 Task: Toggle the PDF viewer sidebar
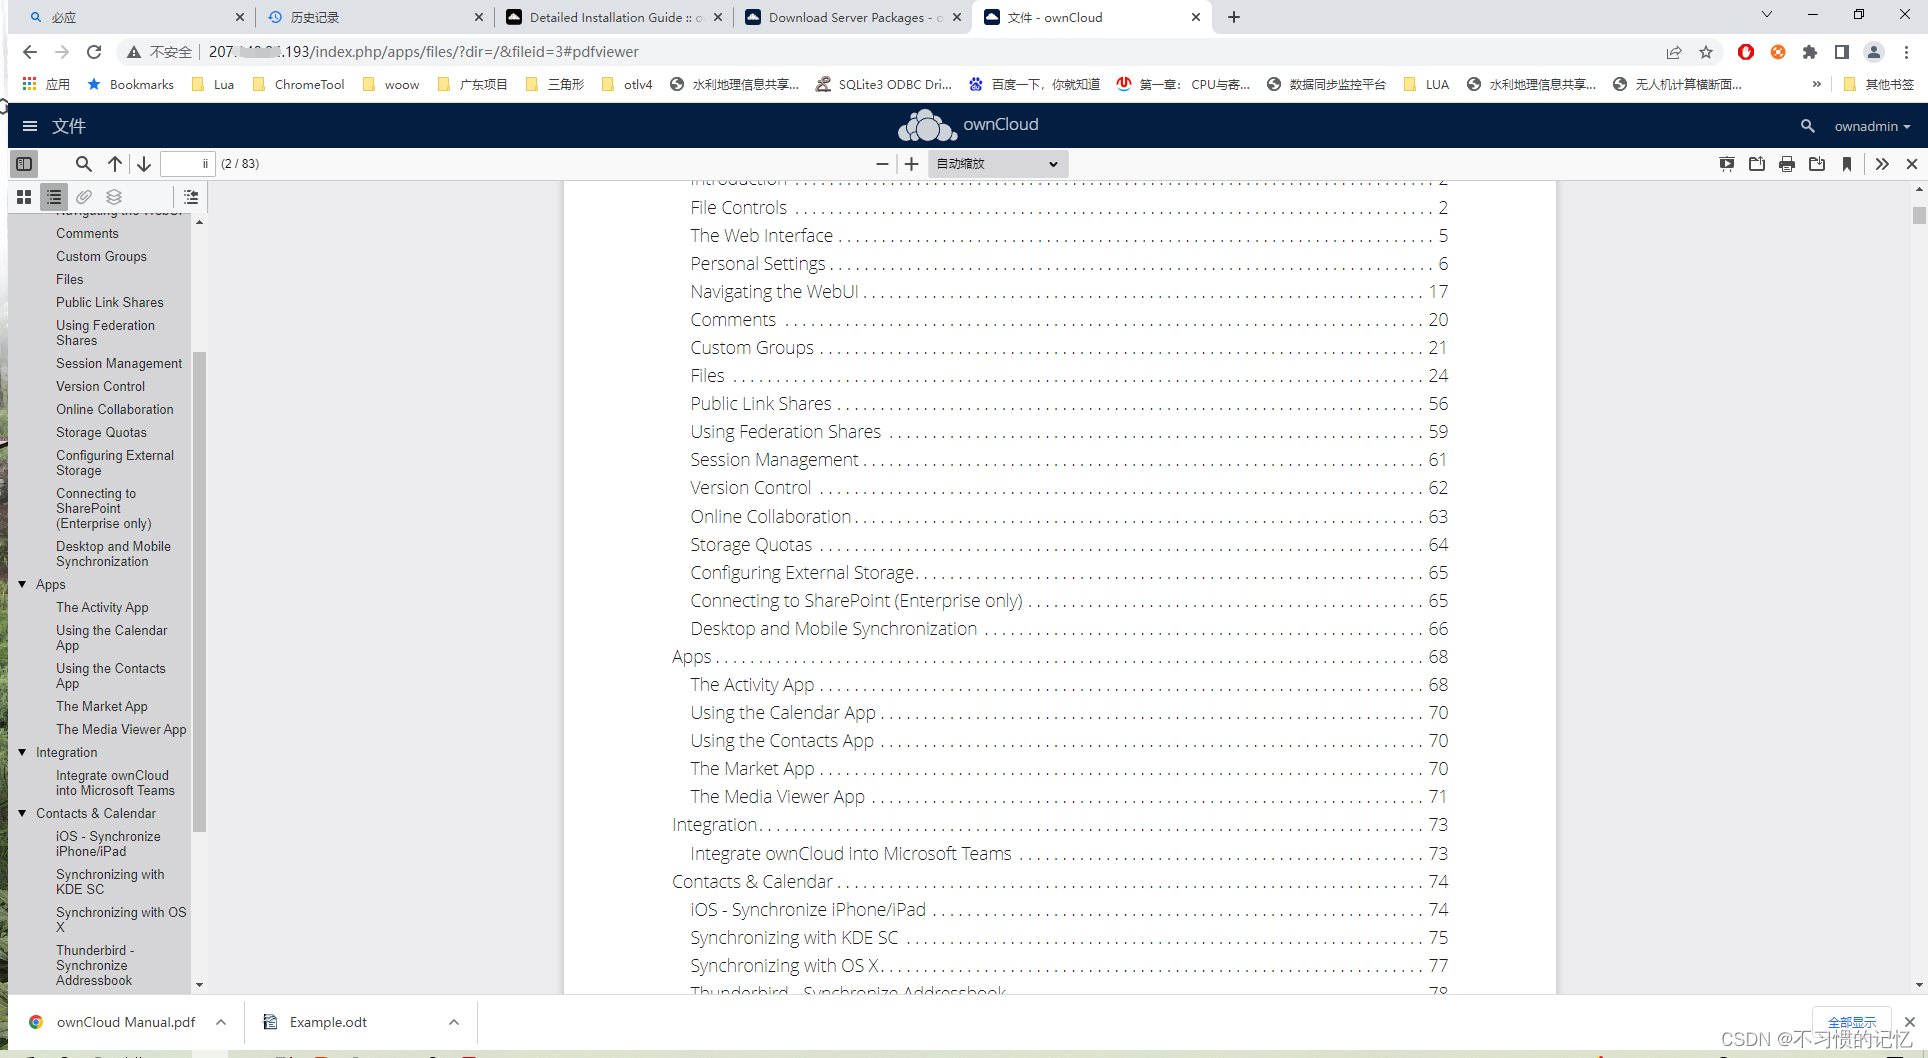coord(24,164)
